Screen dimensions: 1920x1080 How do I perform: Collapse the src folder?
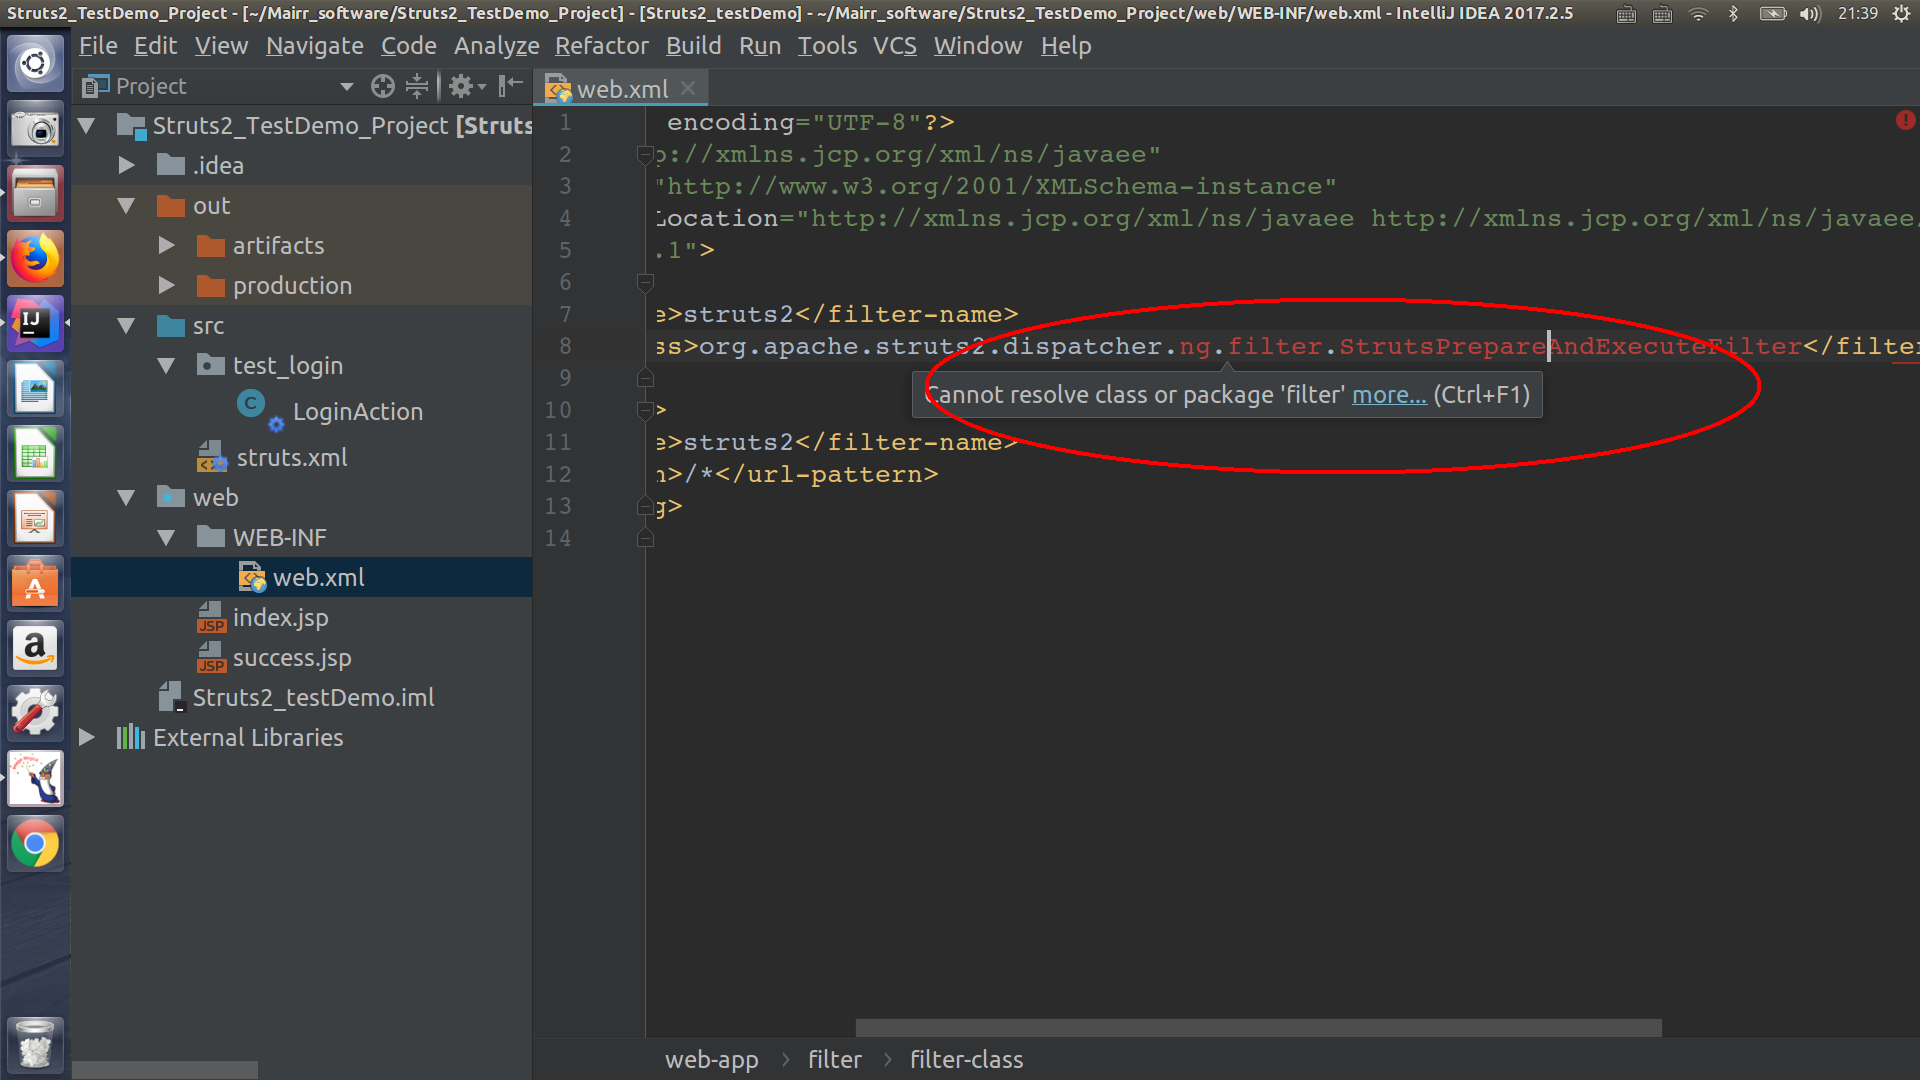pos(127,326)
